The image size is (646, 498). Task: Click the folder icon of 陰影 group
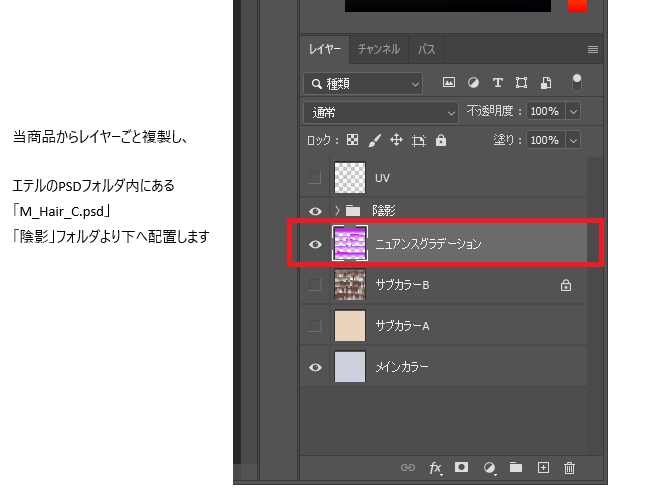353,211
